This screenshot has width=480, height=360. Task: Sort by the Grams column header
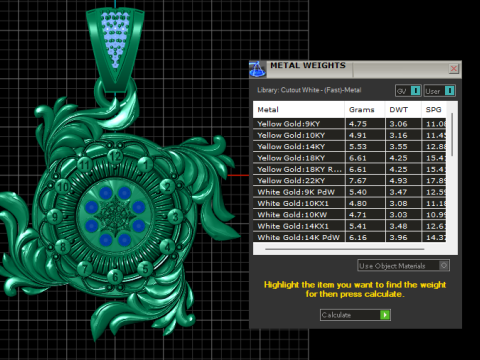pyautogui.click(x=365, y=110)
